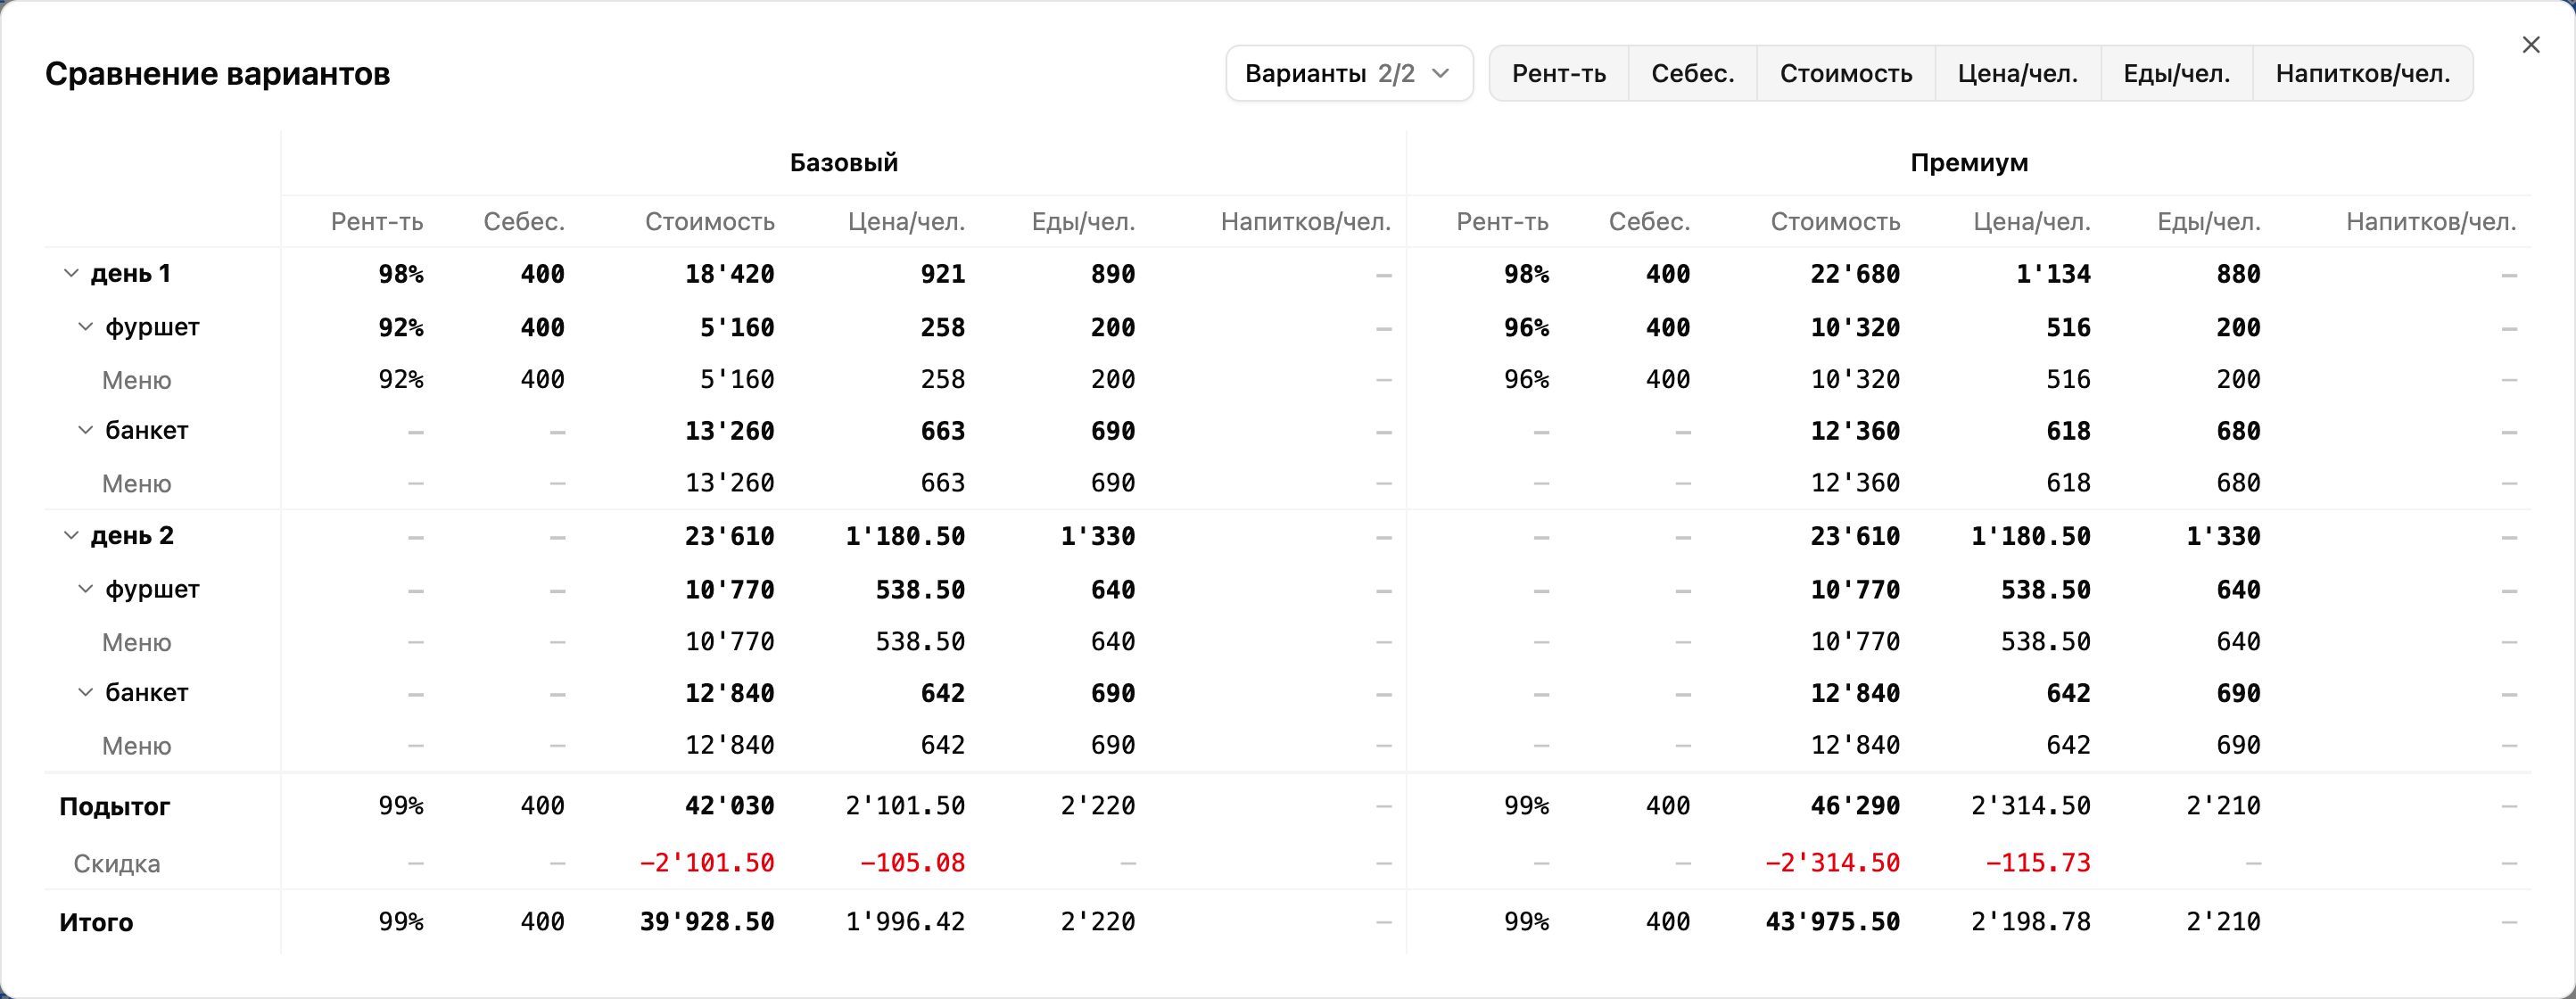Toggle the Цена/чел. column button
The height and width of the screenshot is (999, 2576).
pyautogui.click(x=2017, y=73)
